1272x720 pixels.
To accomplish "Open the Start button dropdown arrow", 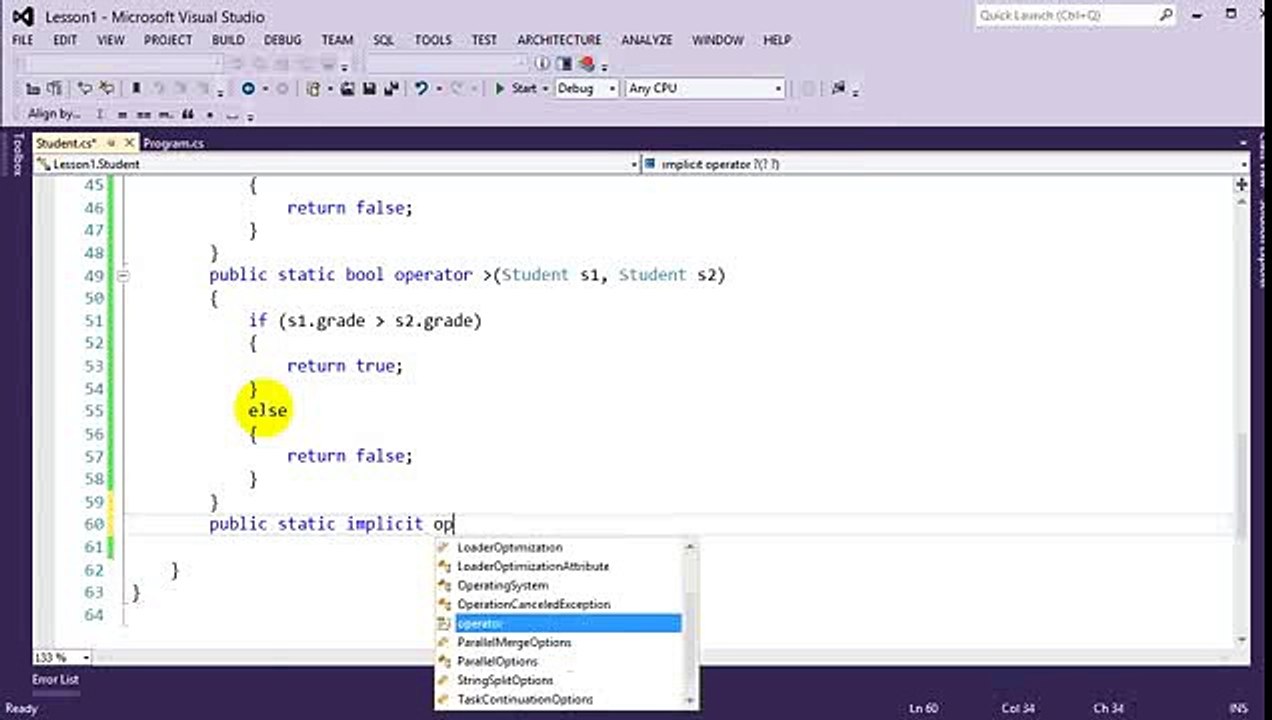I will (x=545, y=88).
